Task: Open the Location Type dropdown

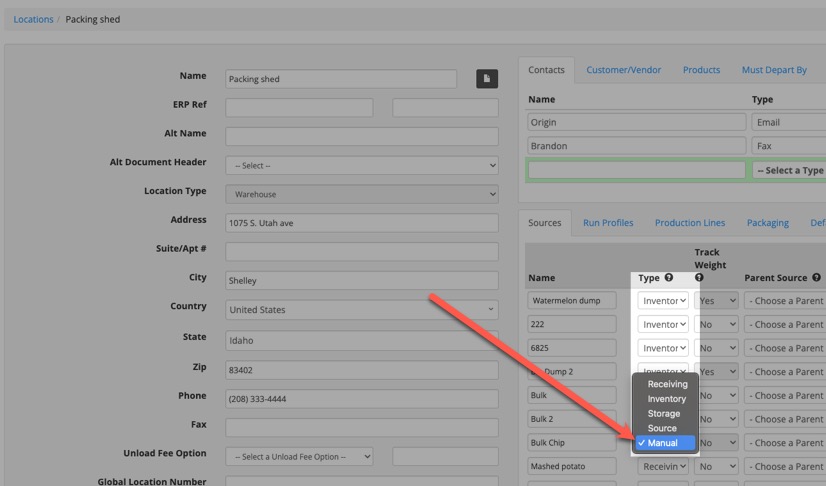Action: coord(361,194)
